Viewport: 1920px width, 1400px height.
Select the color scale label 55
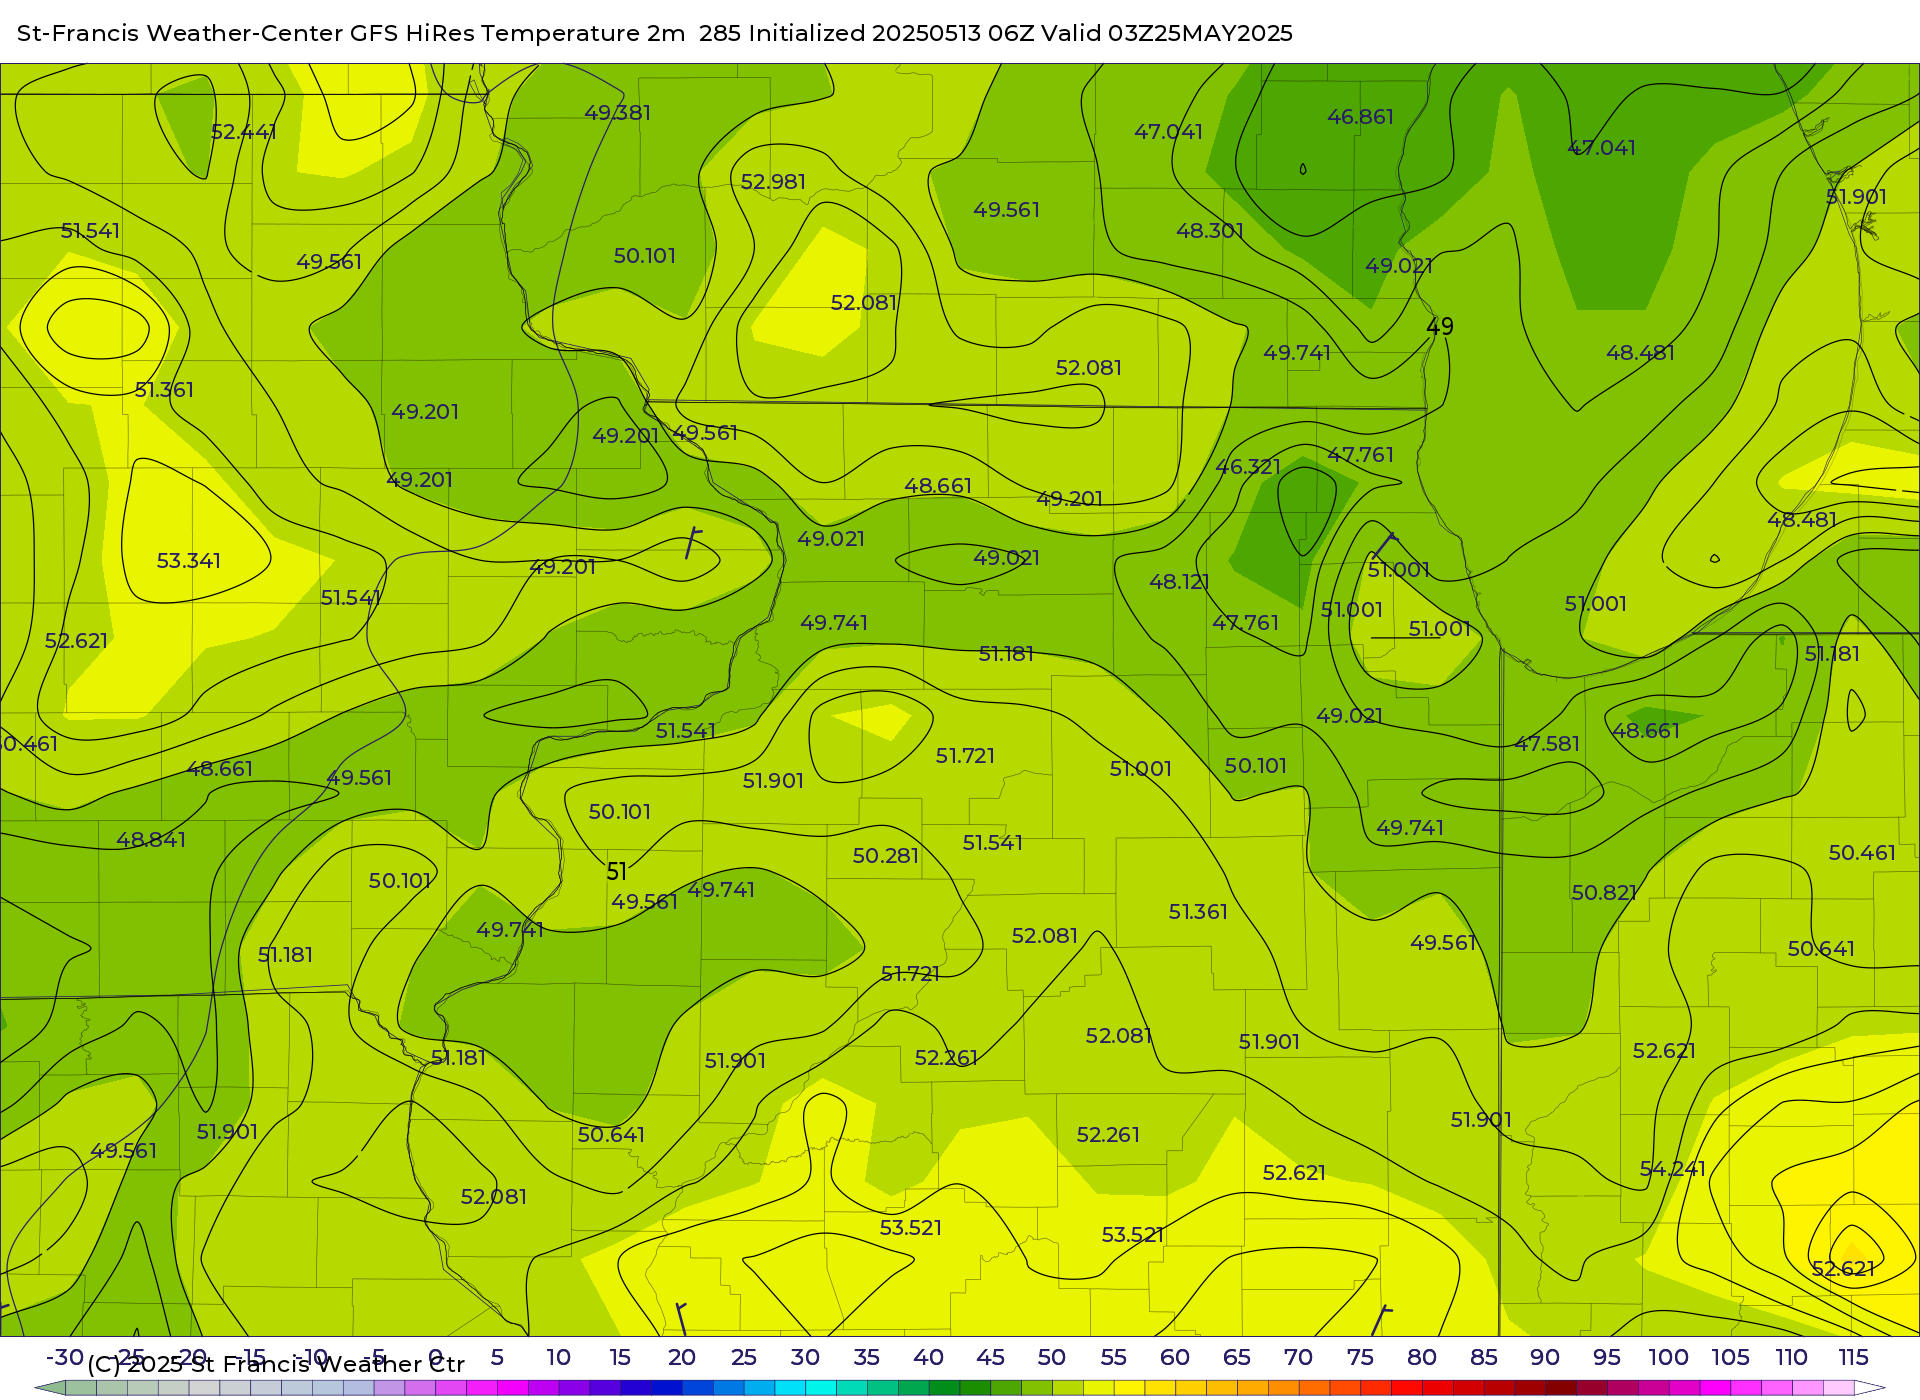click(x=1114, y=1357)
